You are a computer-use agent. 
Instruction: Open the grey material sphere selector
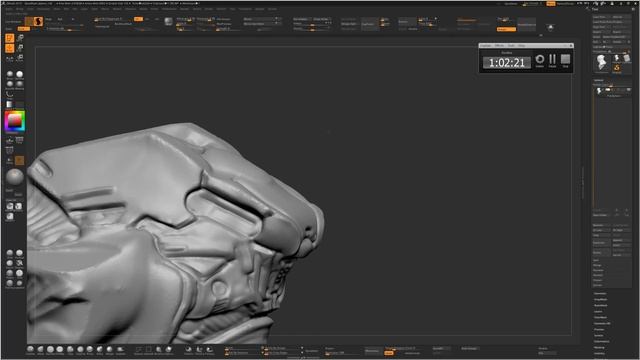click(x=15, y=178)
